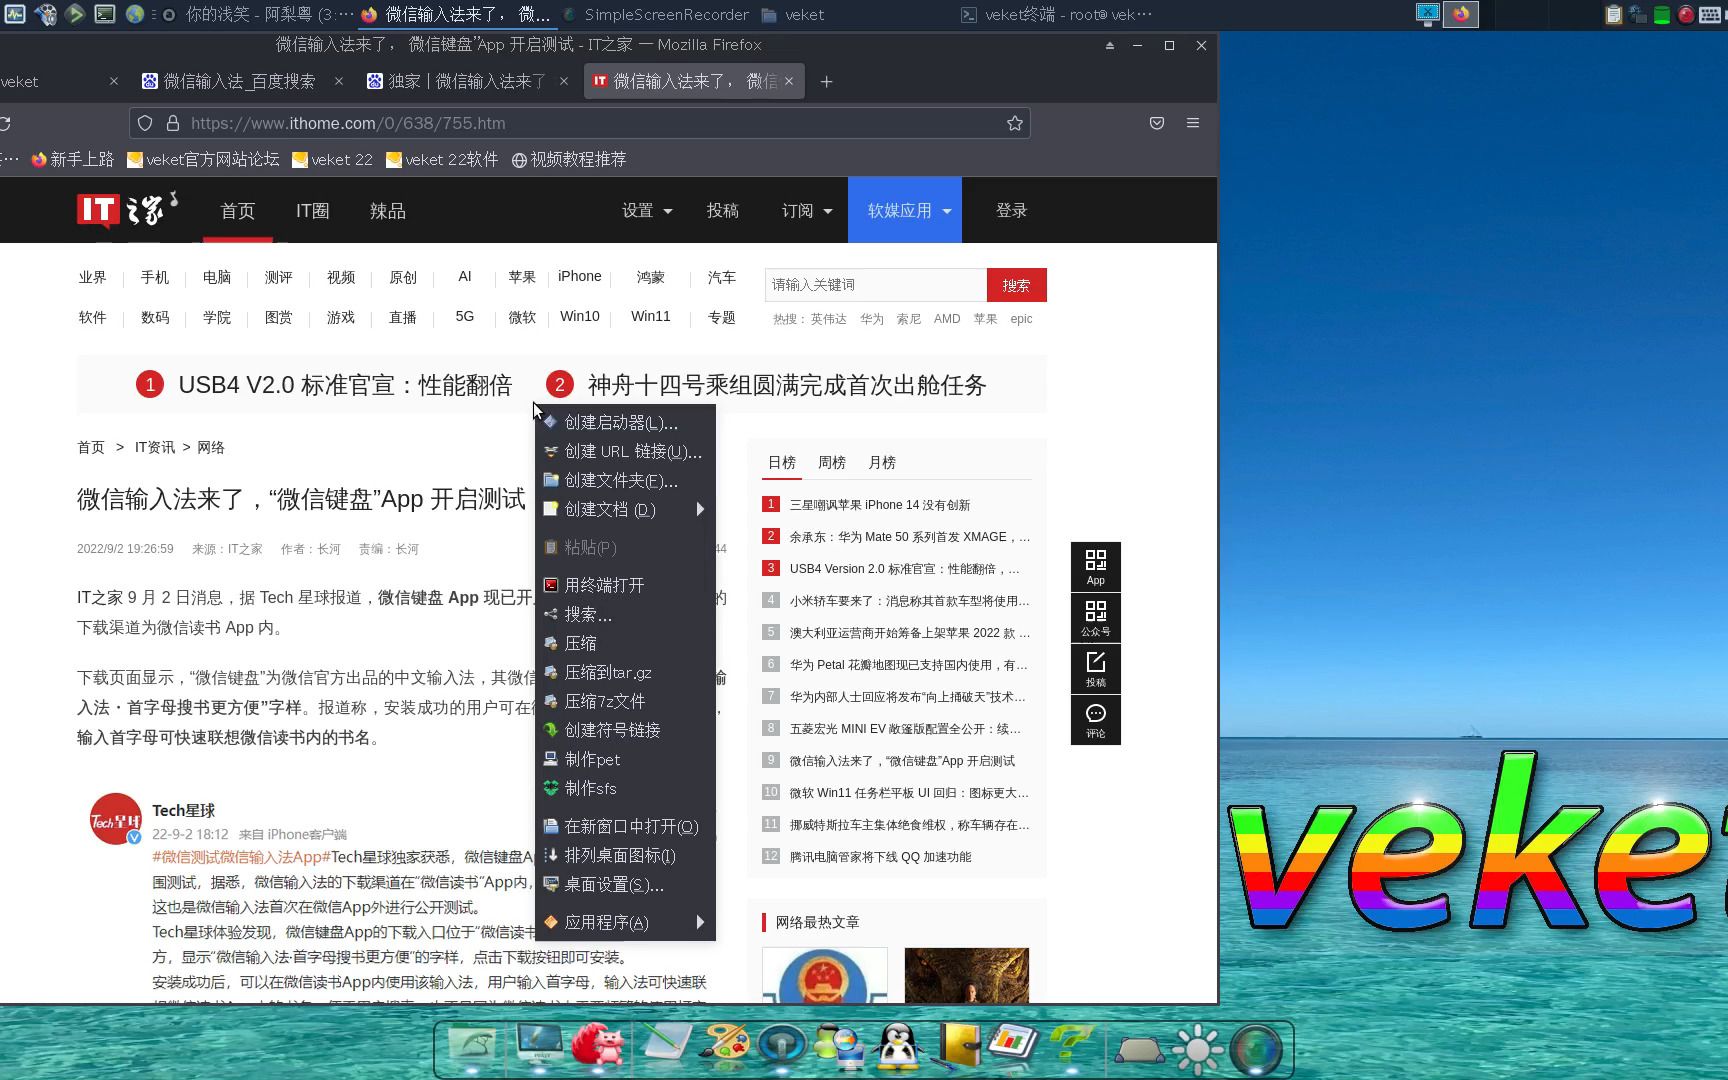Click the ITHome logo
The image size is (1728, 1080).
[126, 210]
